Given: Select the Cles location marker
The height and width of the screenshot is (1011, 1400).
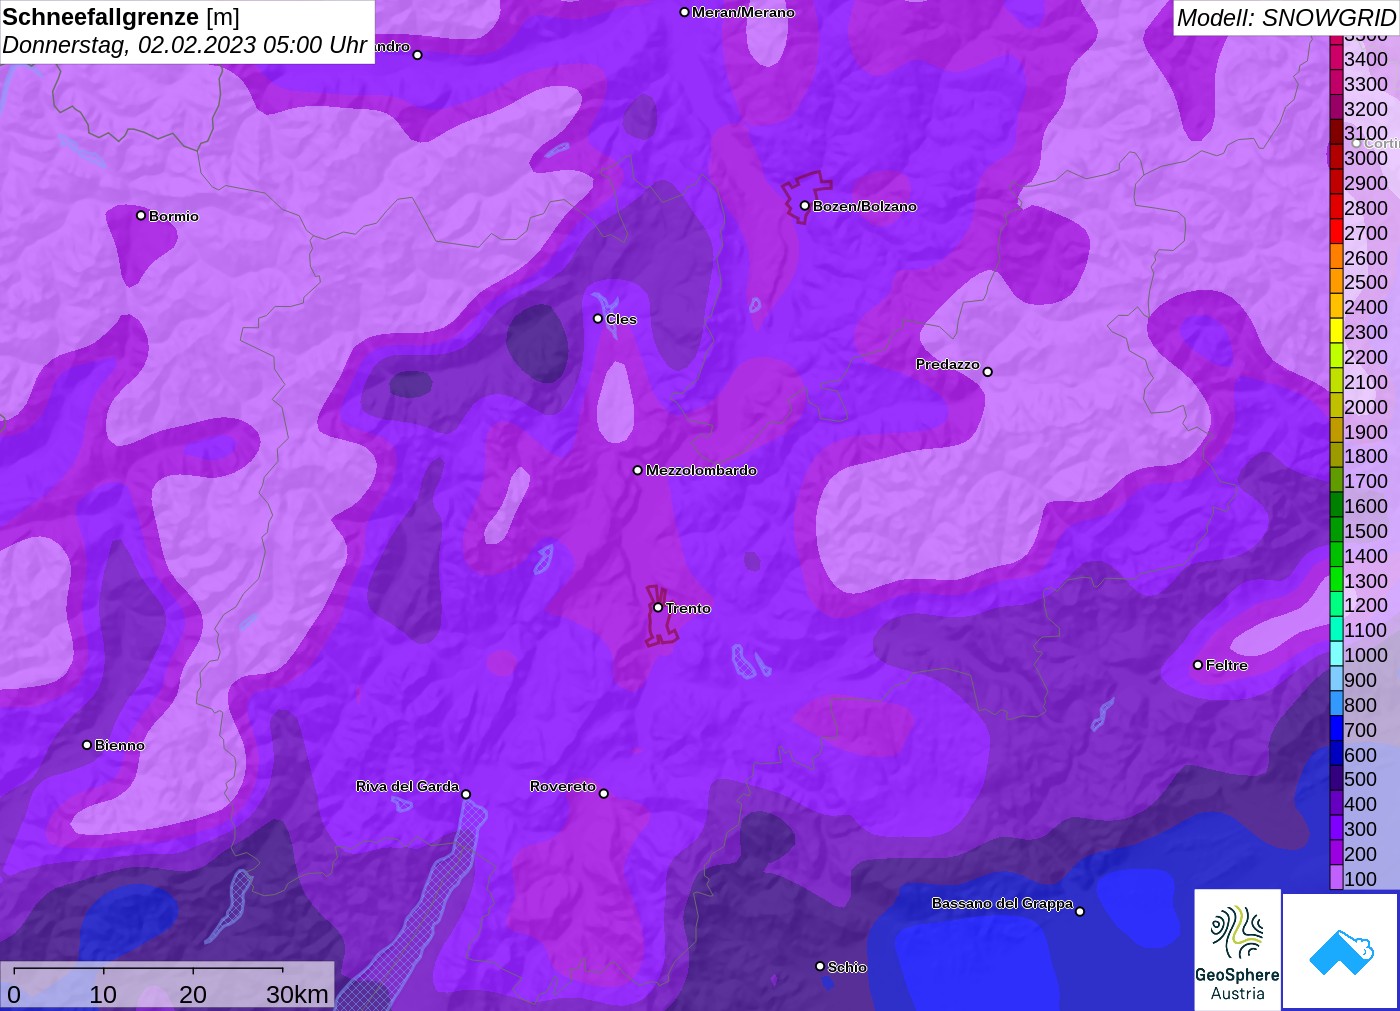Looking at the screenshot, I should click(x=598, y=319).
